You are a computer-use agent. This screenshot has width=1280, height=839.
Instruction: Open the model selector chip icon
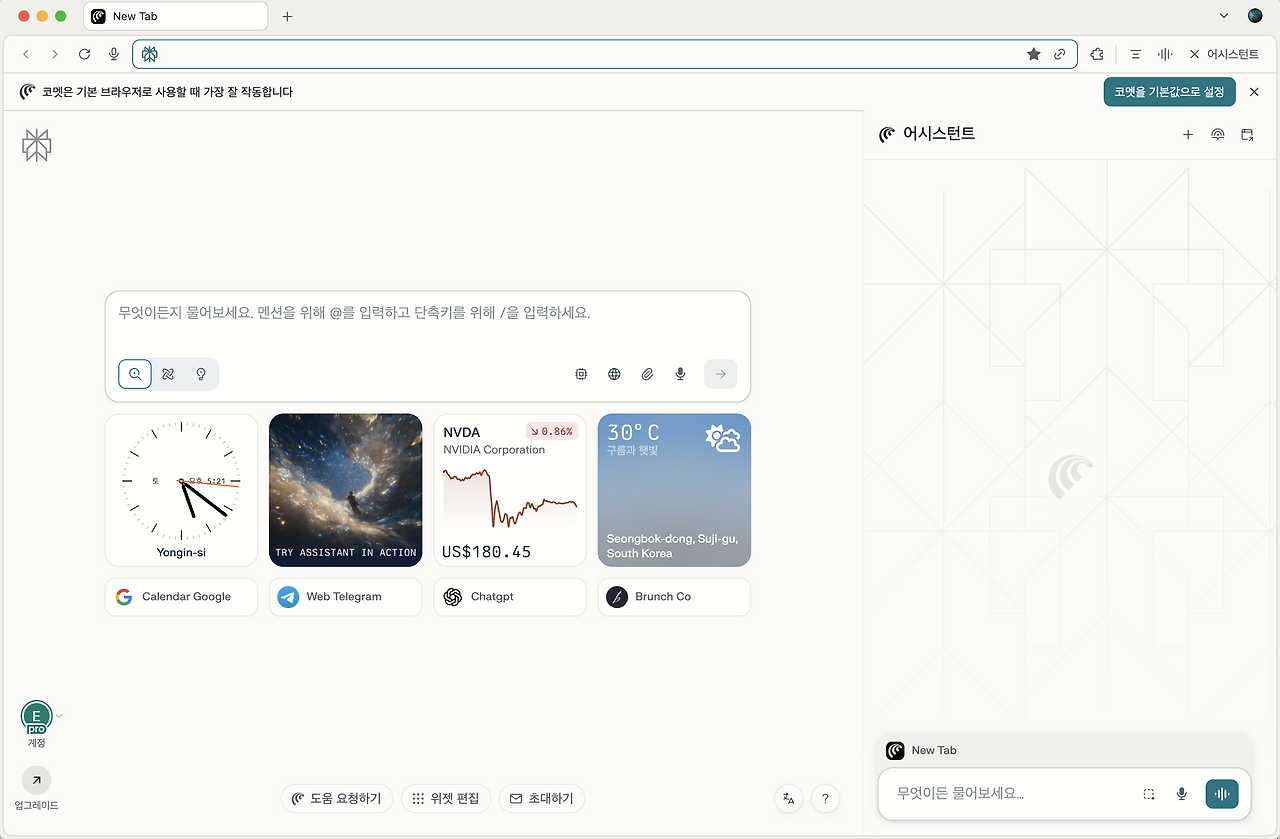[581, 374]
